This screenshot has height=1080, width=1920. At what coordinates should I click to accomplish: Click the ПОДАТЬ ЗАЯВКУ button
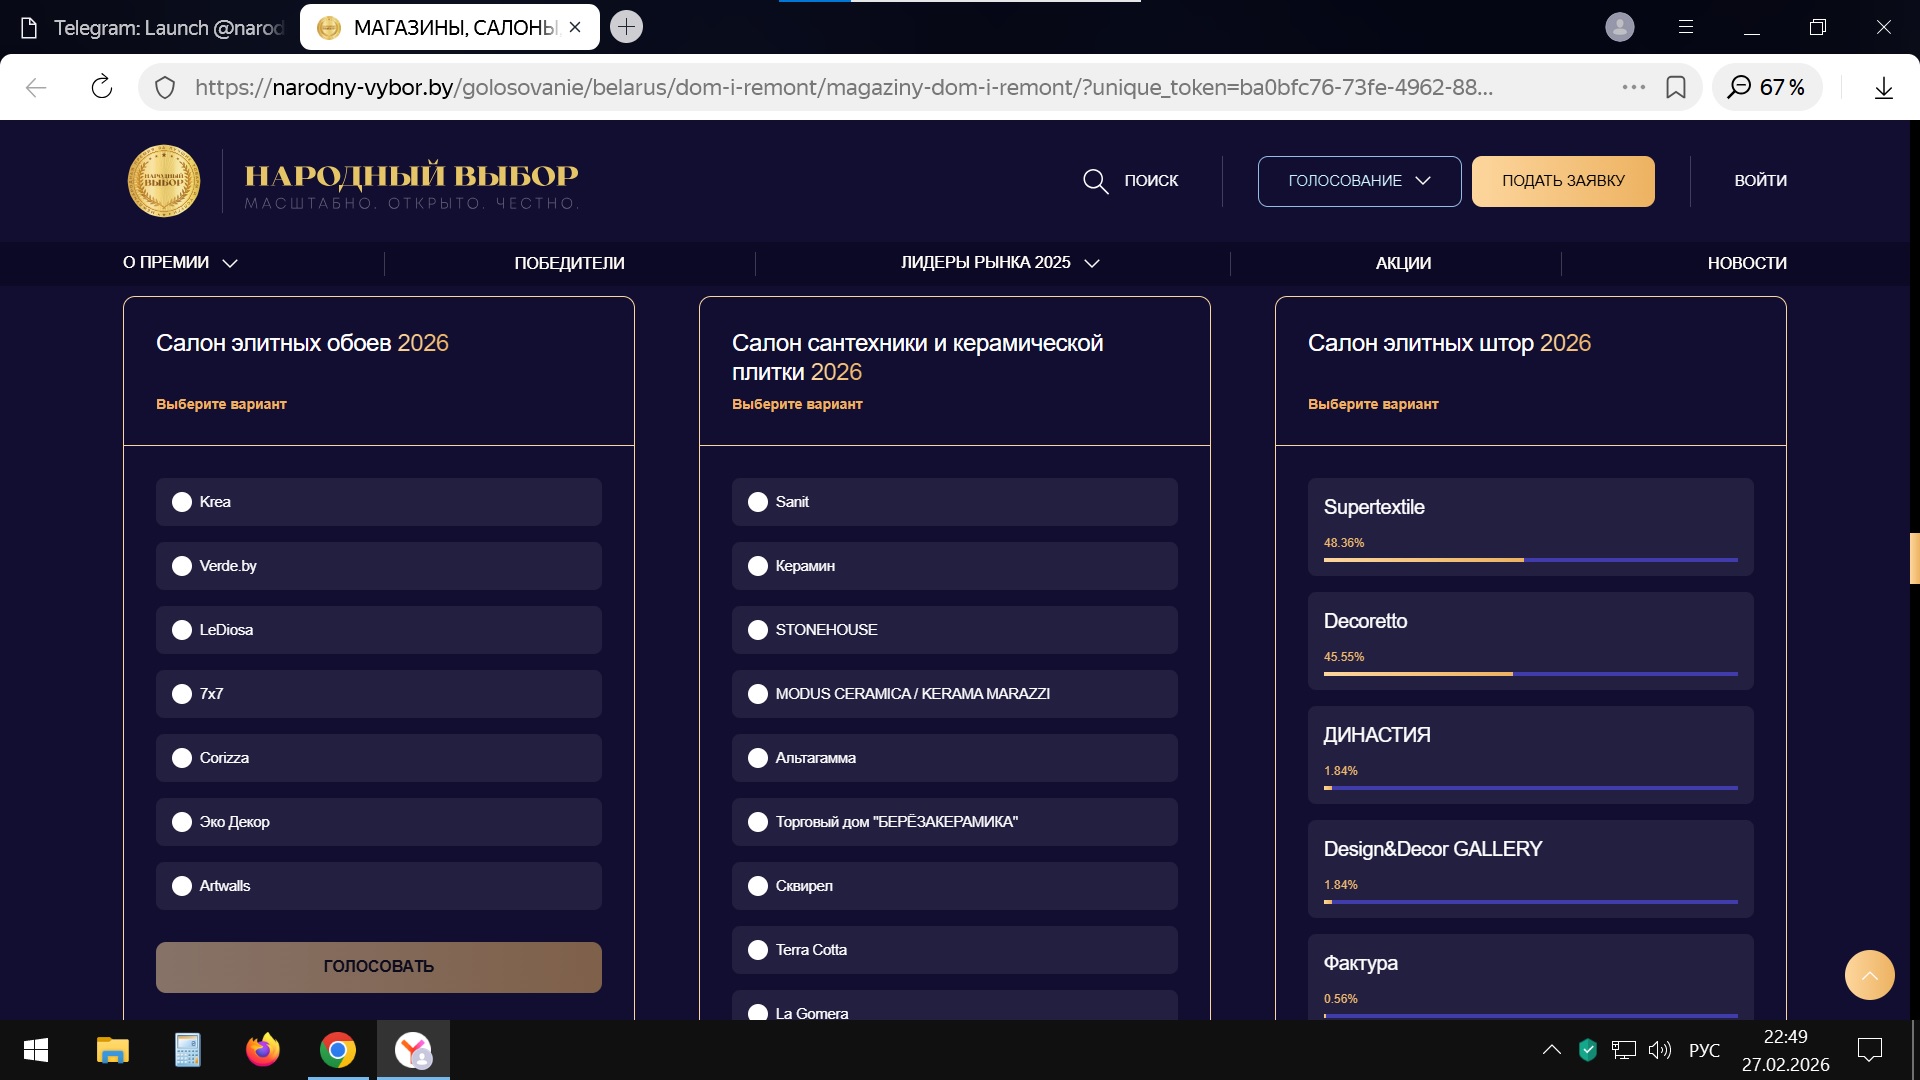pyautogui.click(x=1562, y=181)
